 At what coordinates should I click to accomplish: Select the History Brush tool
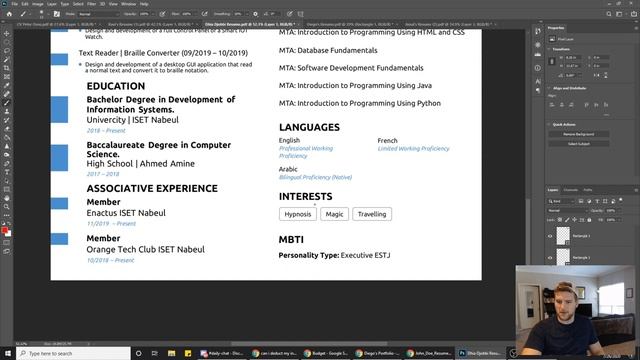7,120
